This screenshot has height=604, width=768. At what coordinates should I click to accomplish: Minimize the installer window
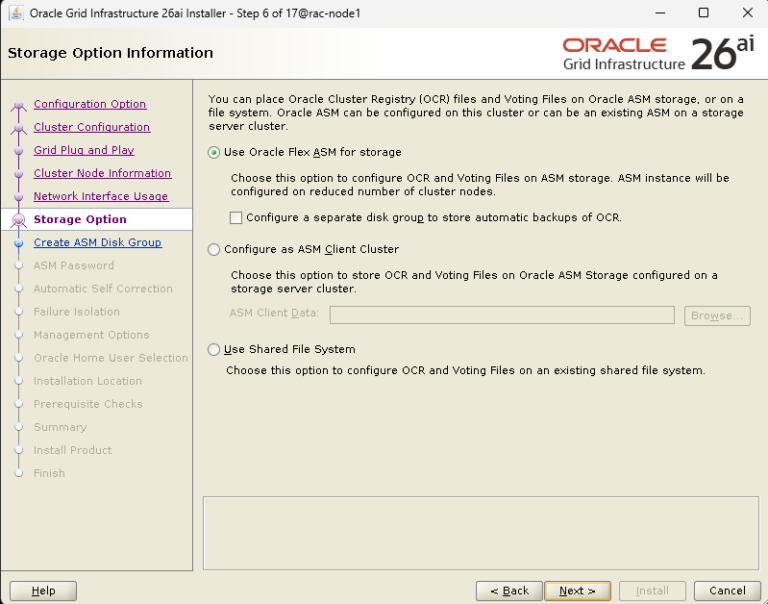(x=660, y=13)
